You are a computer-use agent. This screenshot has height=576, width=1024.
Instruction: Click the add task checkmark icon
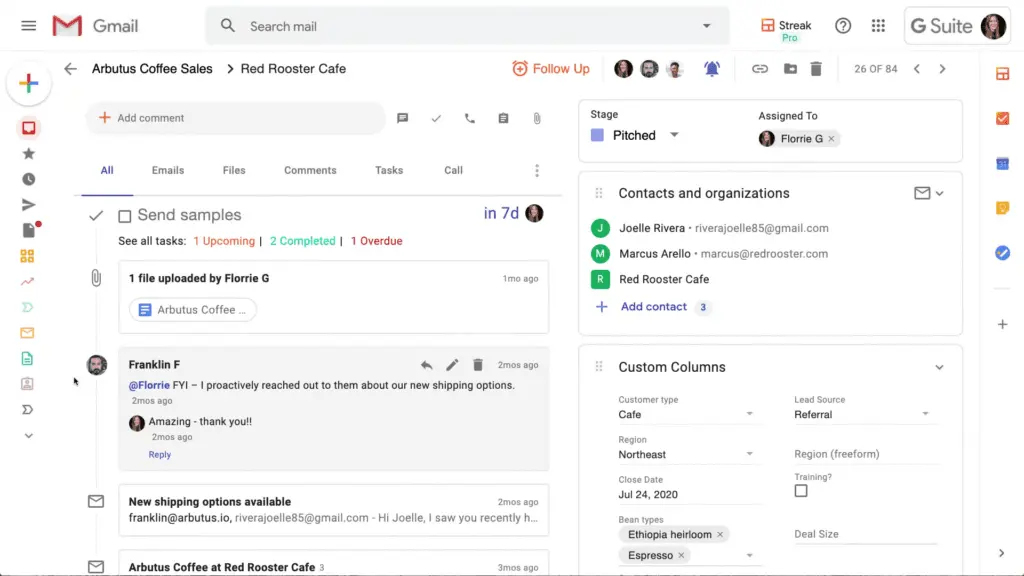click(x=436, y=118)
